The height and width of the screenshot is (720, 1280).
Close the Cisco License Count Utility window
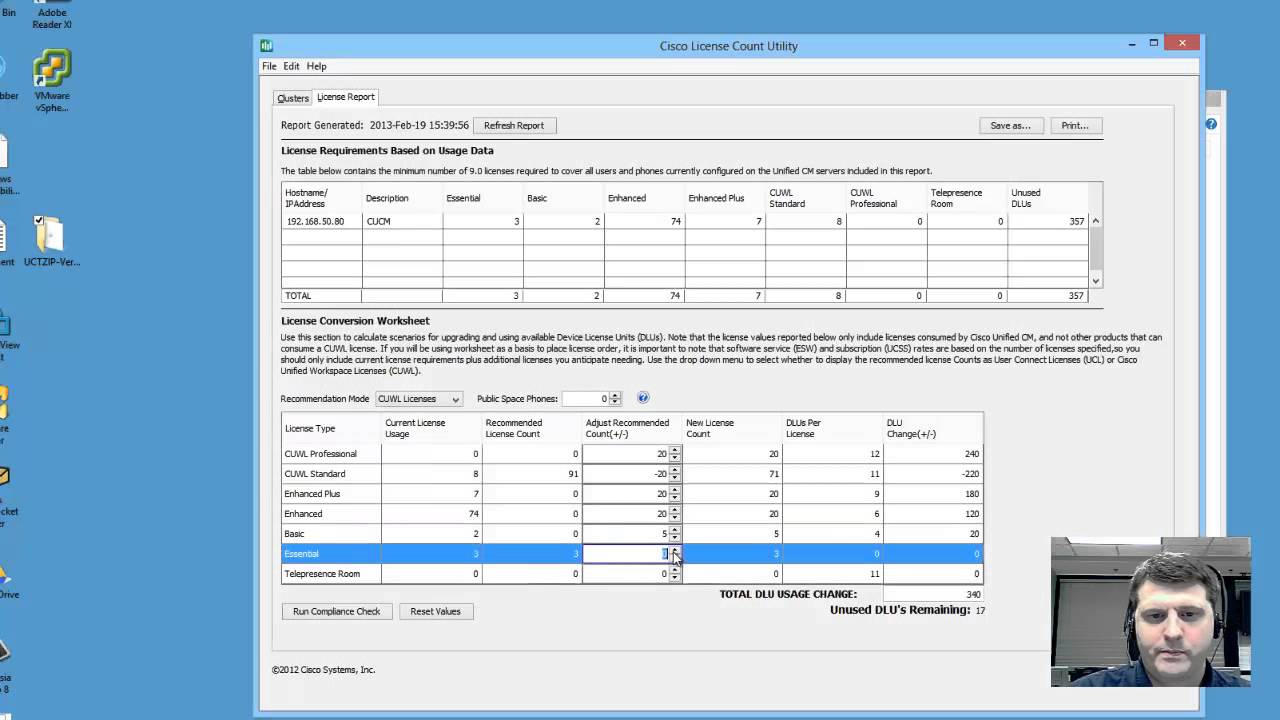[1182, 43]
